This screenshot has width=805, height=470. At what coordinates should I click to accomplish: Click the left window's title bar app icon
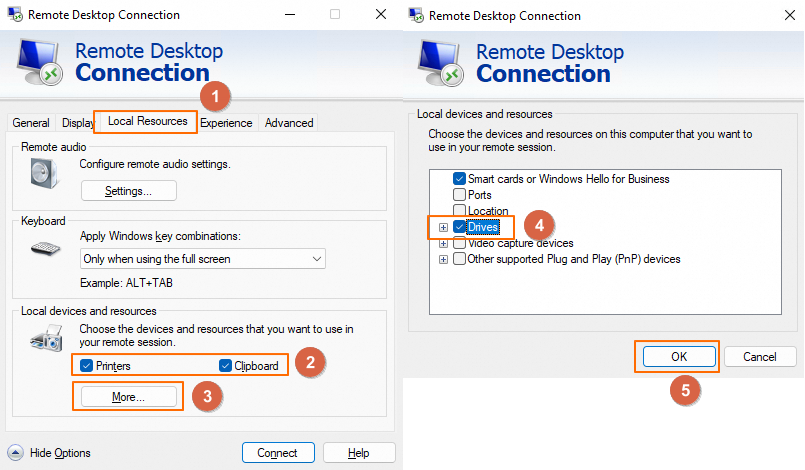[x=15, y=14]
